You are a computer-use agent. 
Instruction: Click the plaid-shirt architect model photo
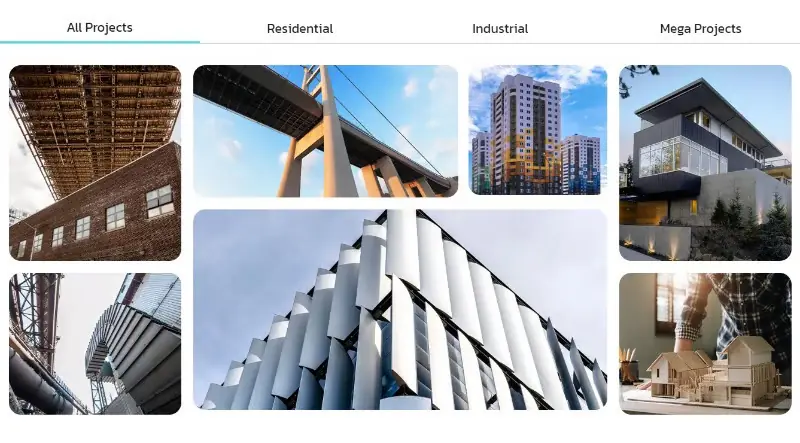pos(705,343)
